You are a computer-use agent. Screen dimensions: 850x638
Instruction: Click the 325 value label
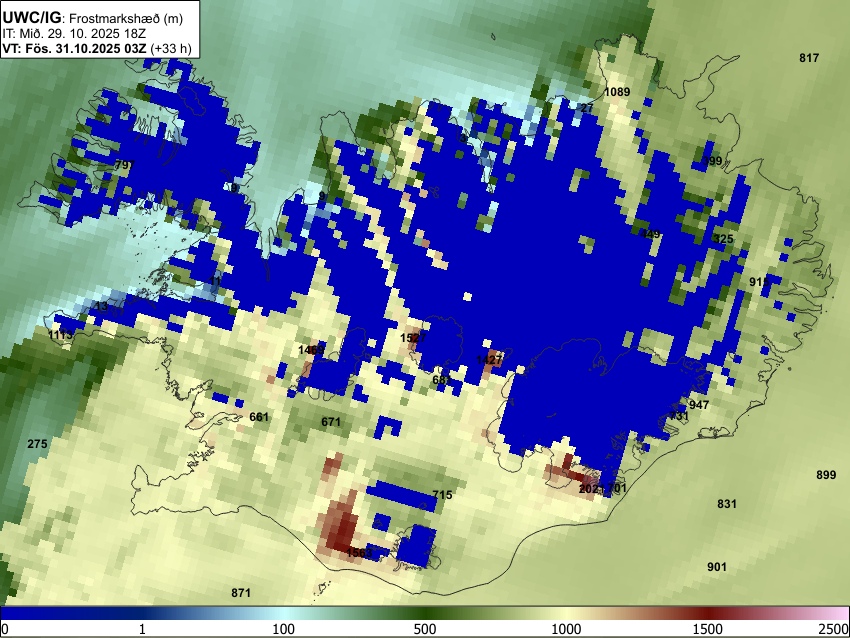[723, 239]
